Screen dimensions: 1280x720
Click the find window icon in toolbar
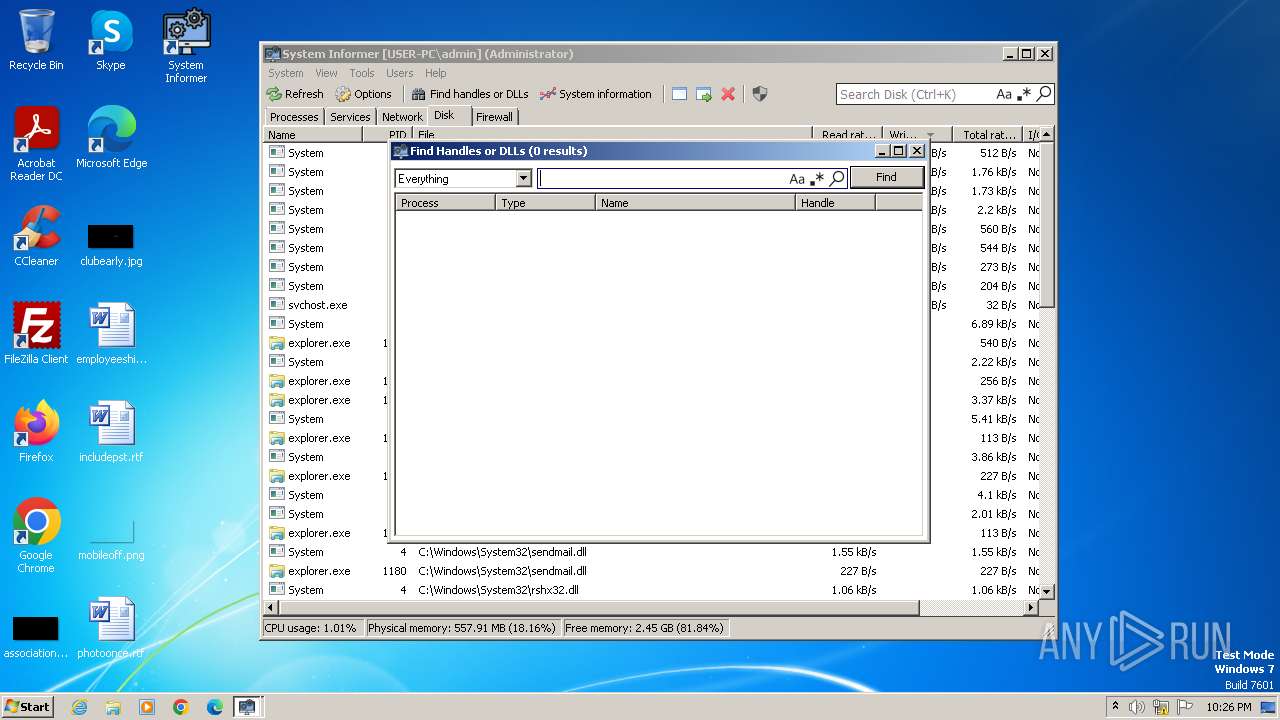(679, 94)
